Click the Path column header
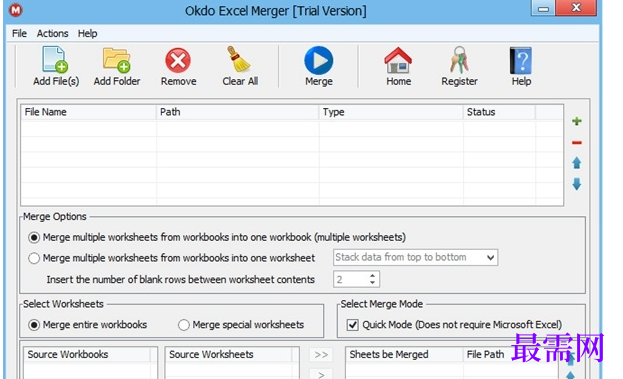This screenshot has height=379, width=623. [x=238, y=112]
